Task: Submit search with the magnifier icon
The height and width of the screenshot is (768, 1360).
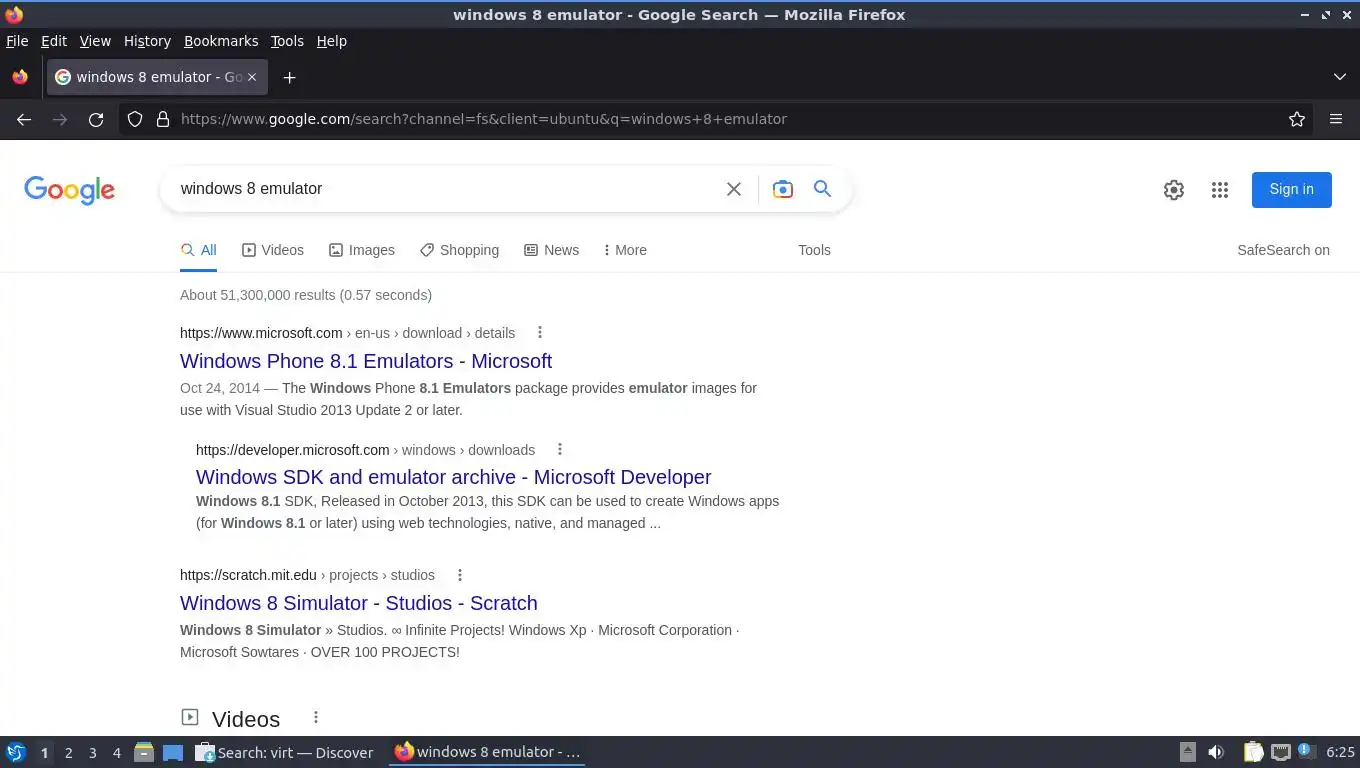Action: [822, 189]
